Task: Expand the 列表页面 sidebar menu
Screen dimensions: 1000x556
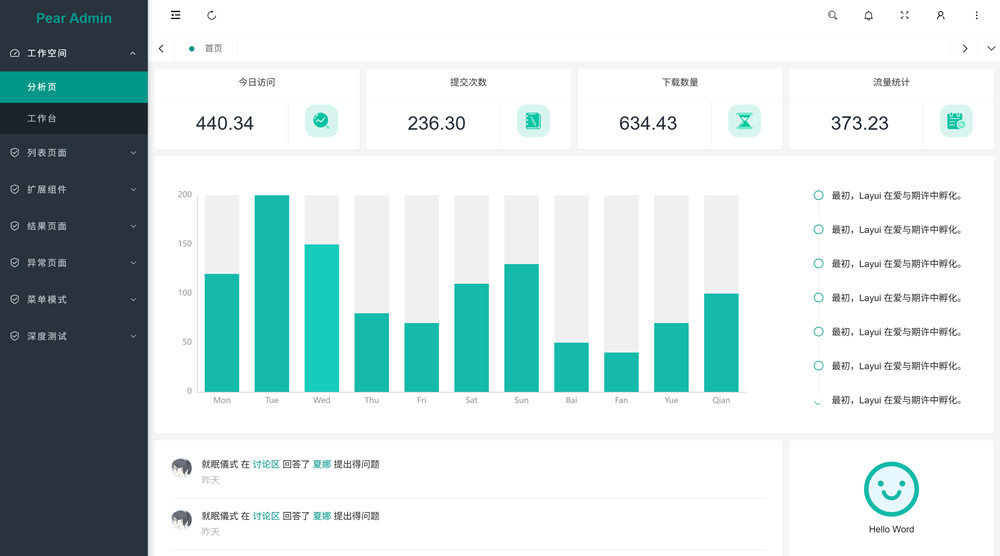Action: click(x=74, y=153)
